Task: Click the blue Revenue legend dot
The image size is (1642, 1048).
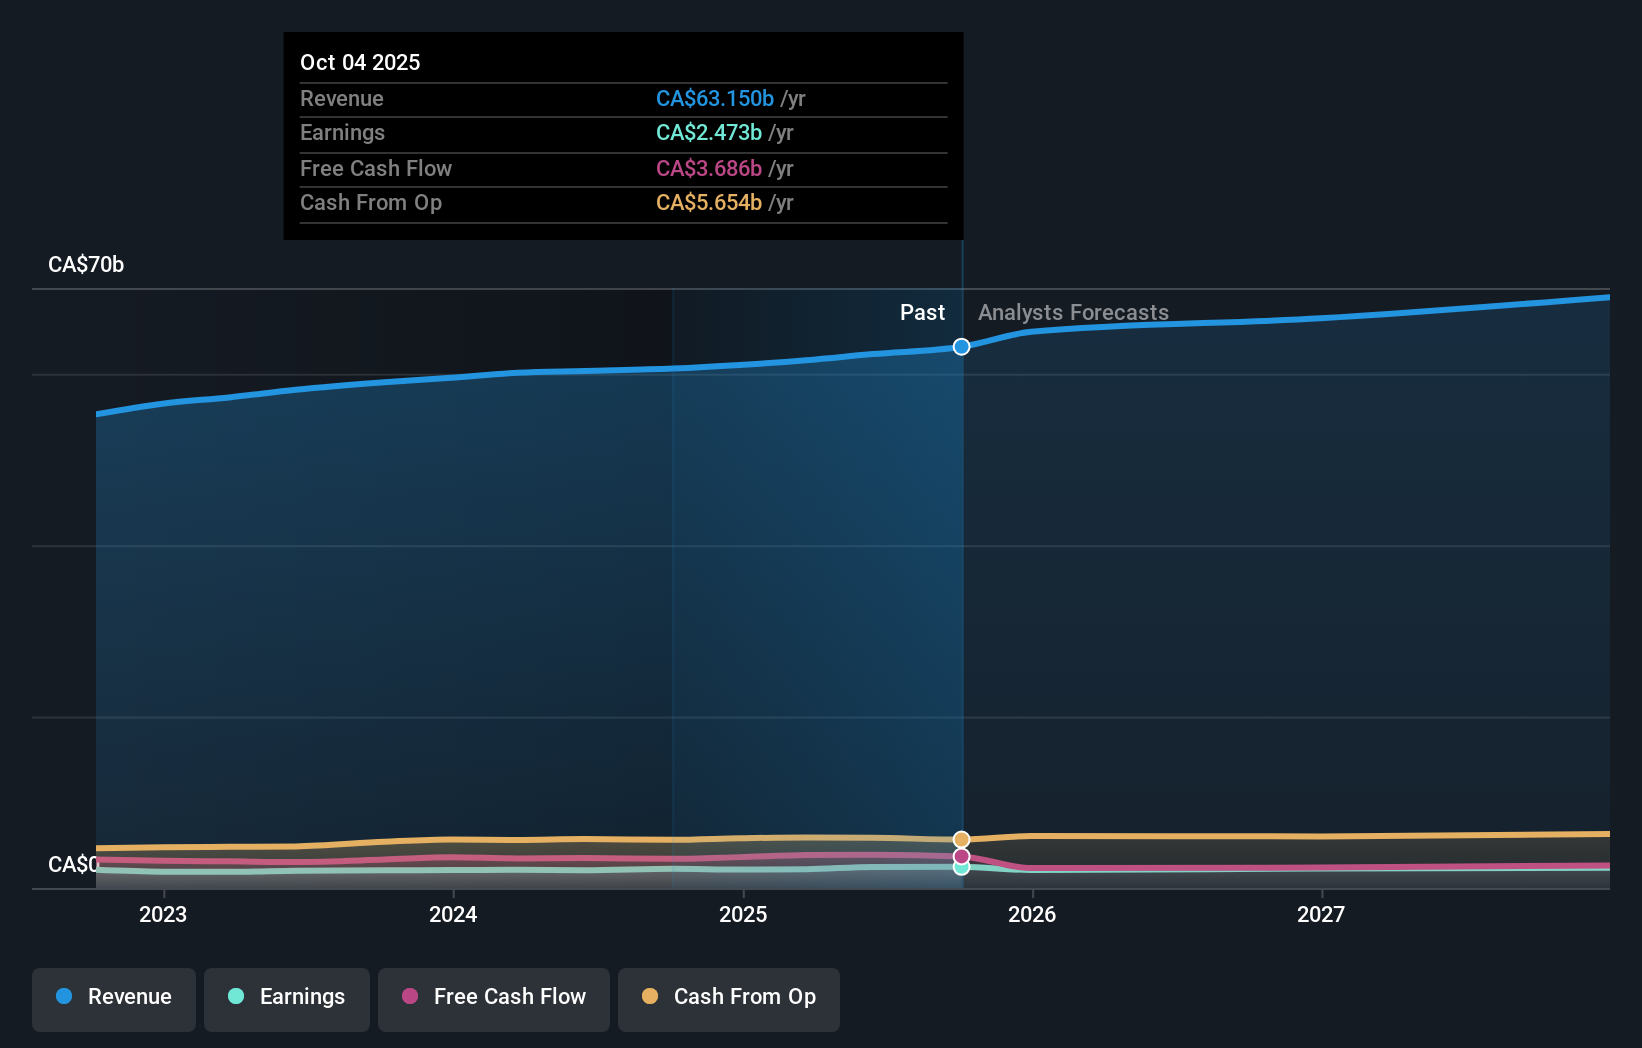Action: (x=62, y=997)
